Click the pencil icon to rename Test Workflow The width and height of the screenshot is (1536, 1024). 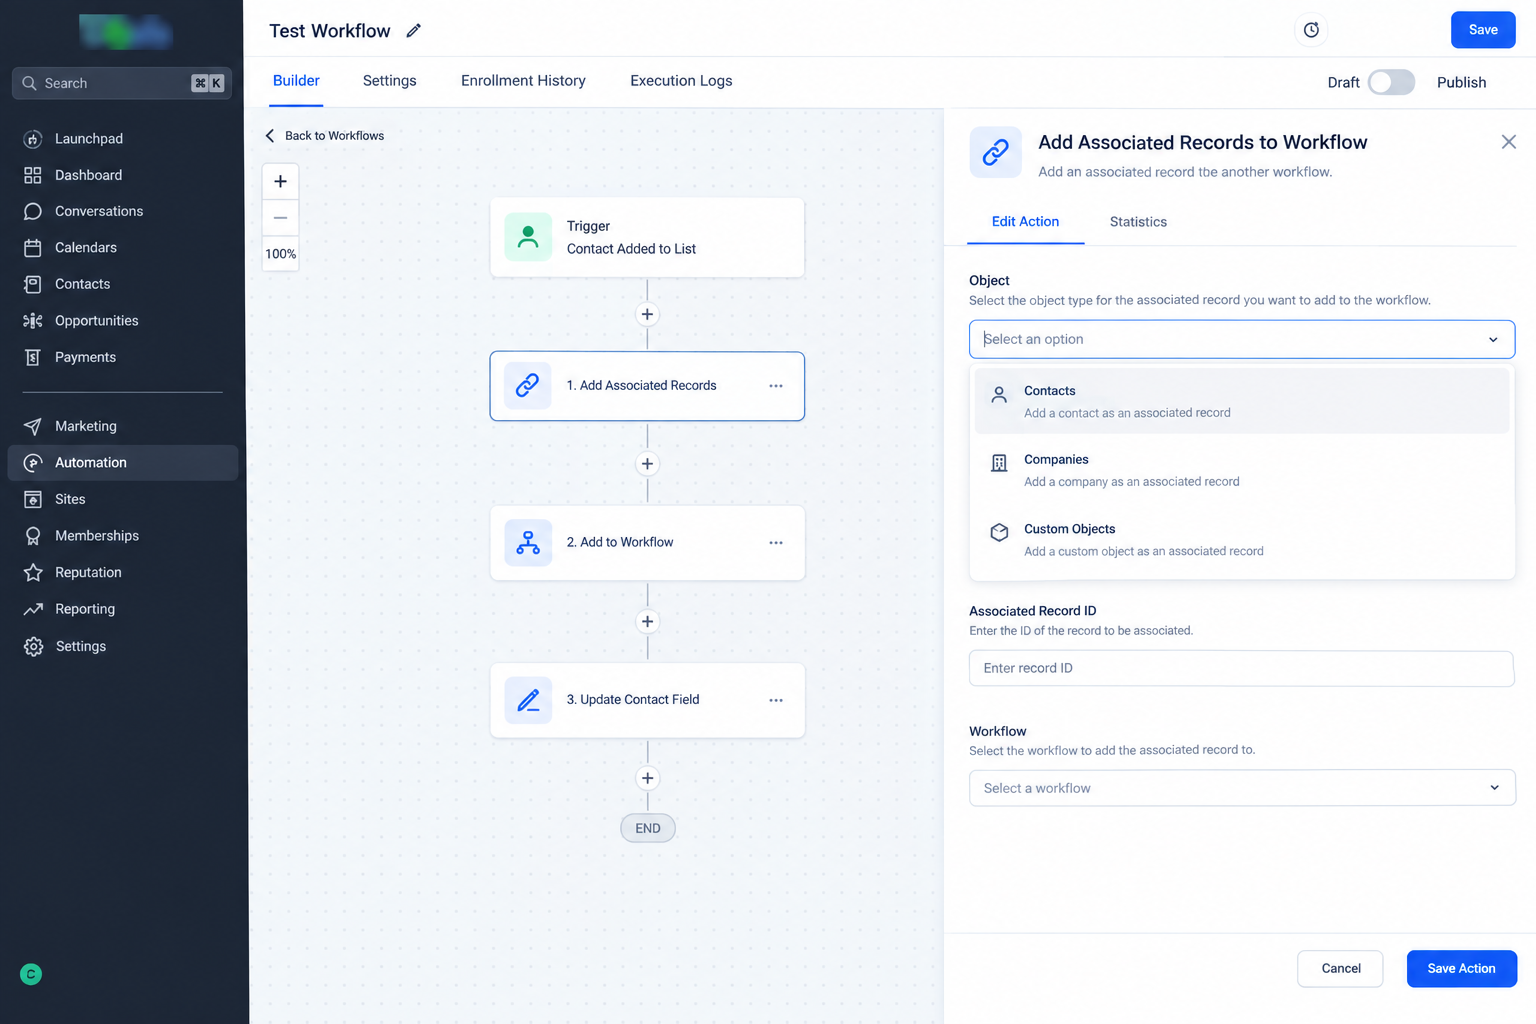(x=414, y=31)
